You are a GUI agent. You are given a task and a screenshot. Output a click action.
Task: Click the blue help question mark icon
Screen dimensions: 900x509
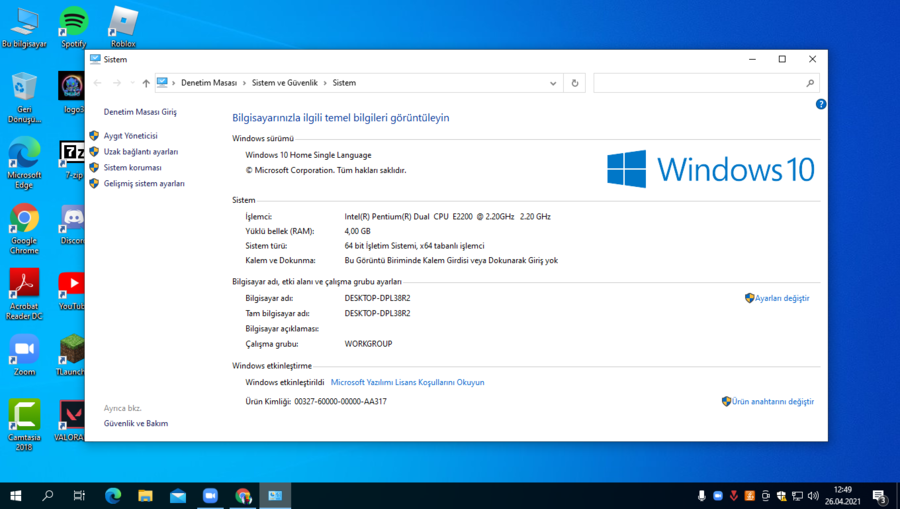[x=820, y=104]
